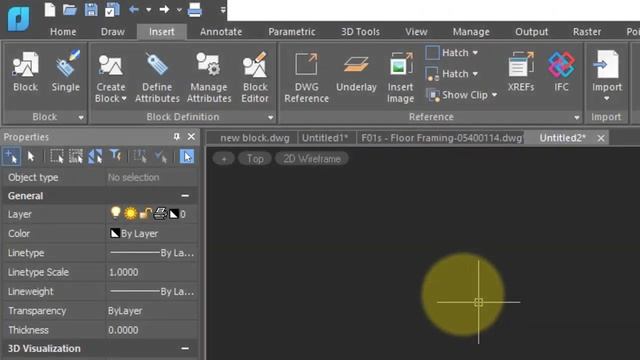640x360 pixels.
Task: Click the Transparency ByLayer field
Action: pos(152,311)
